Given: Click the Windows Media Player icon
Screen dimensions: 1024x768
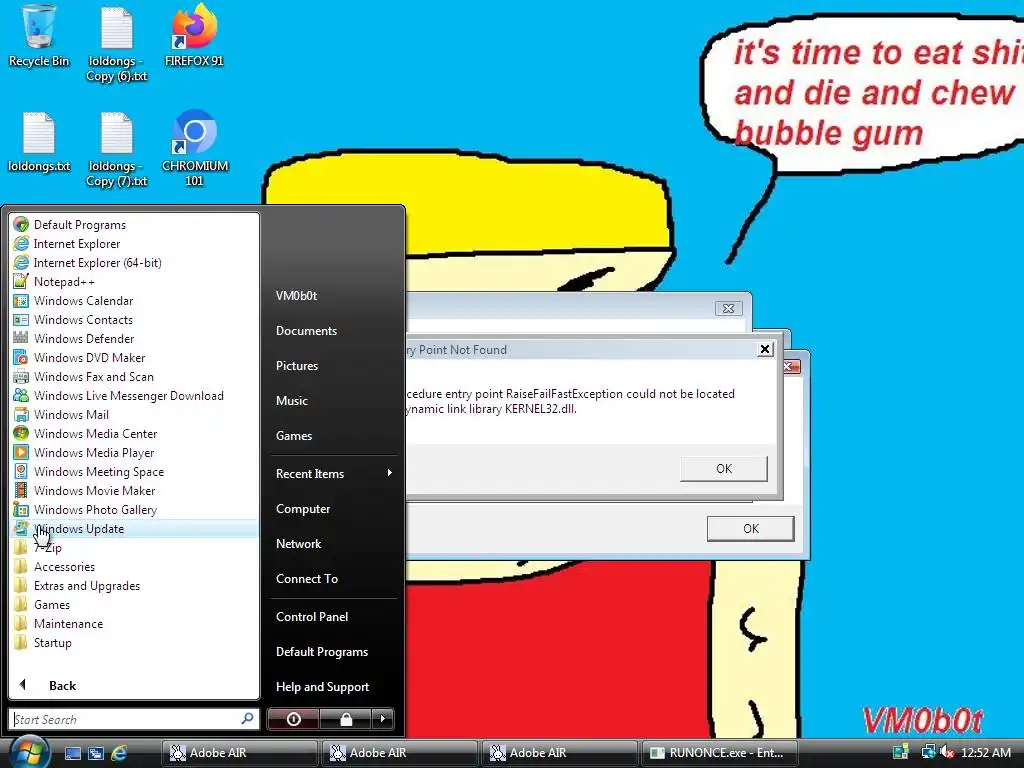Looking at the screenshot, I should tap(21, 452).
